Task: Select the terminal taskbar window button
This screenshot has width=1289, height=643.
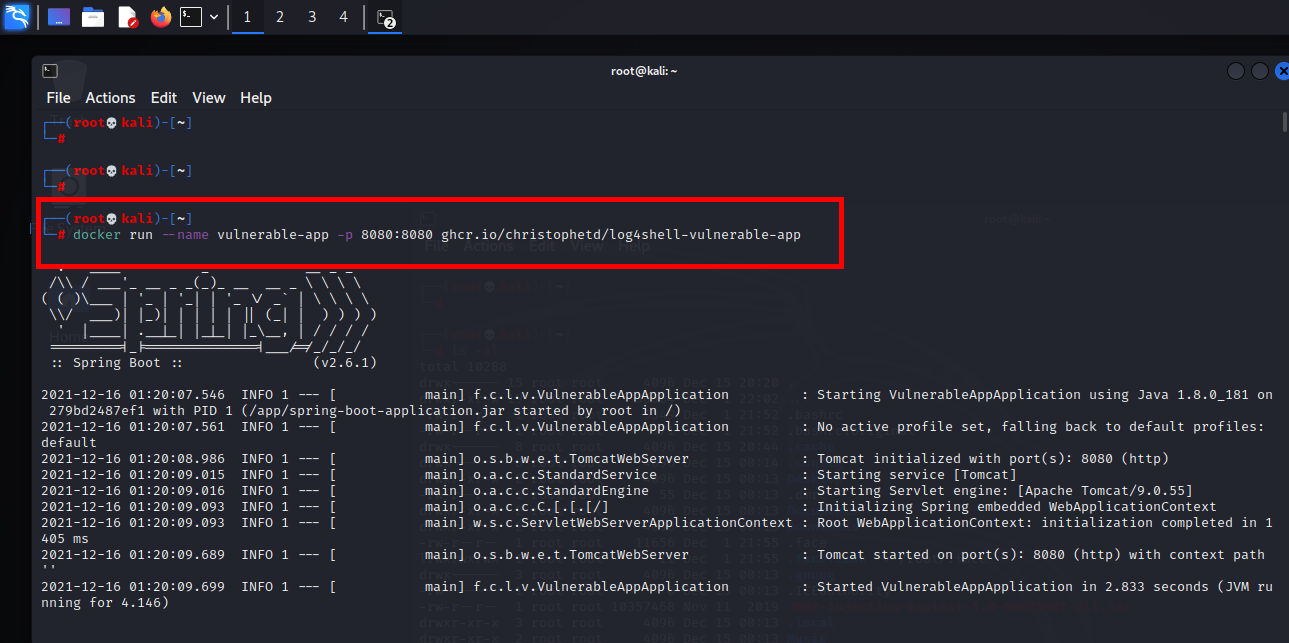Action: (x=385, y=17)
